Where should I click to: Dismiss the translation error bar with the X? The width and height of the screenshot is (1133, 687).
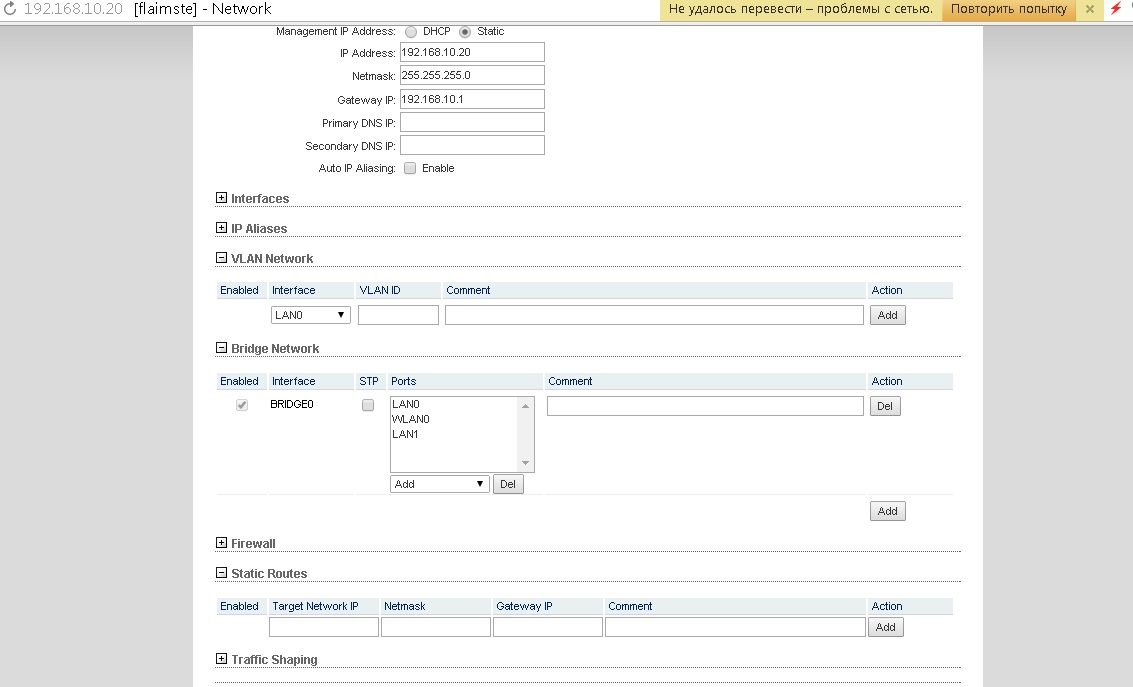(1090, 9)
